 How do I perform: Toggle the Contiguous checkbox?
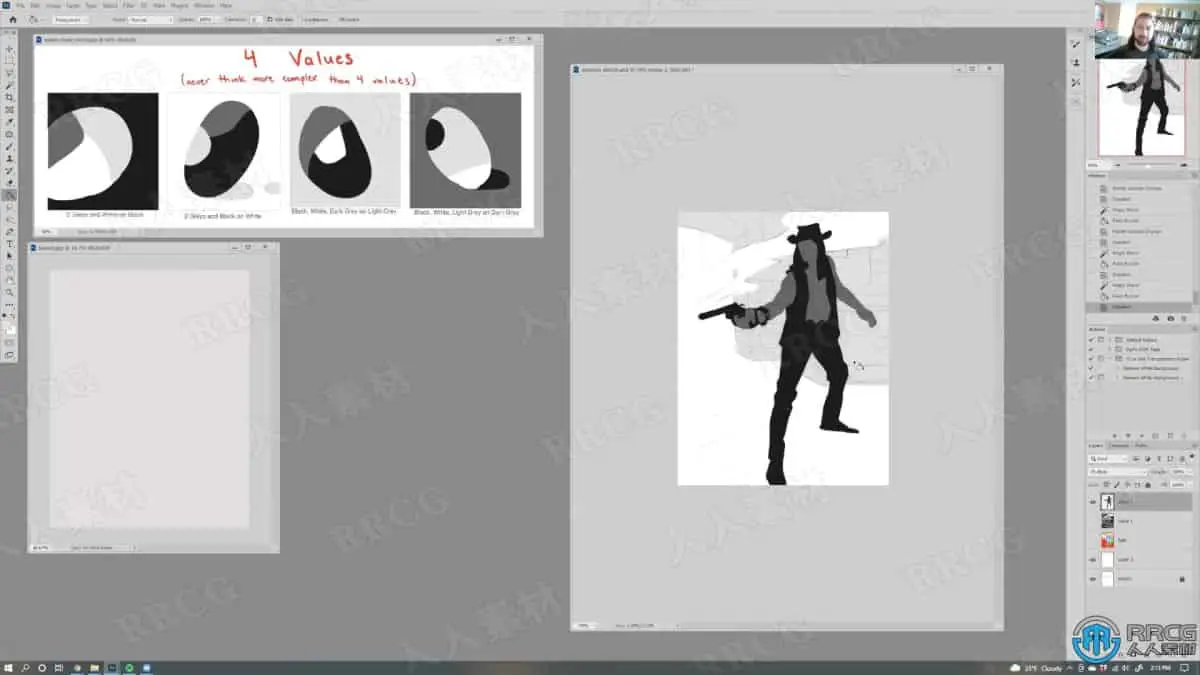click(303, 19)
